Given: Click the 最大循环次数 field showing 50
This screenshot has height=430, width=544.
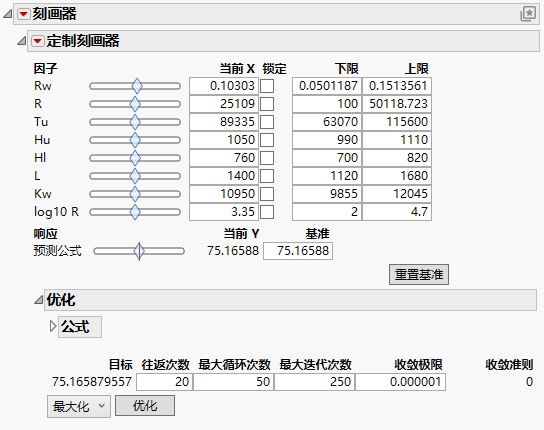Looking at the screenshot, I should [x=233, y=382].
